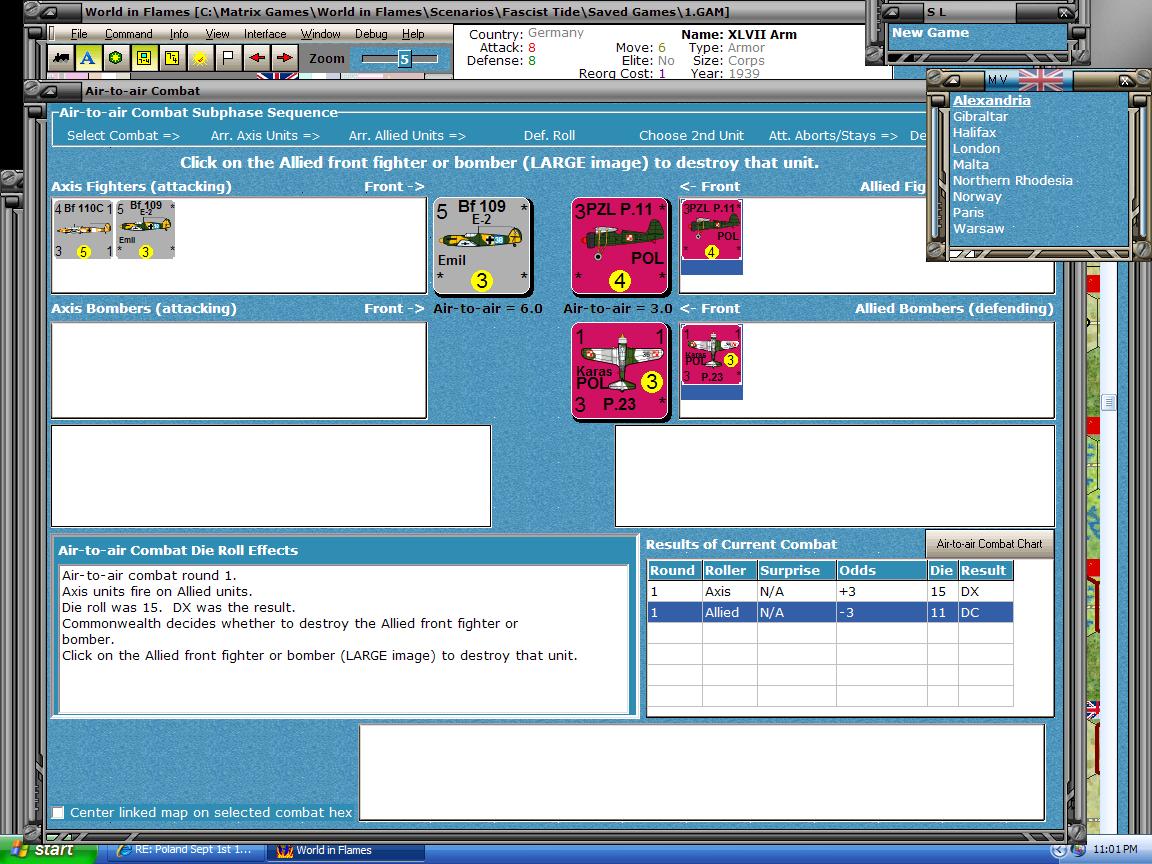Destroy the large PZL P.11 front fighter
1152x864 pixels.
point(621,246)
